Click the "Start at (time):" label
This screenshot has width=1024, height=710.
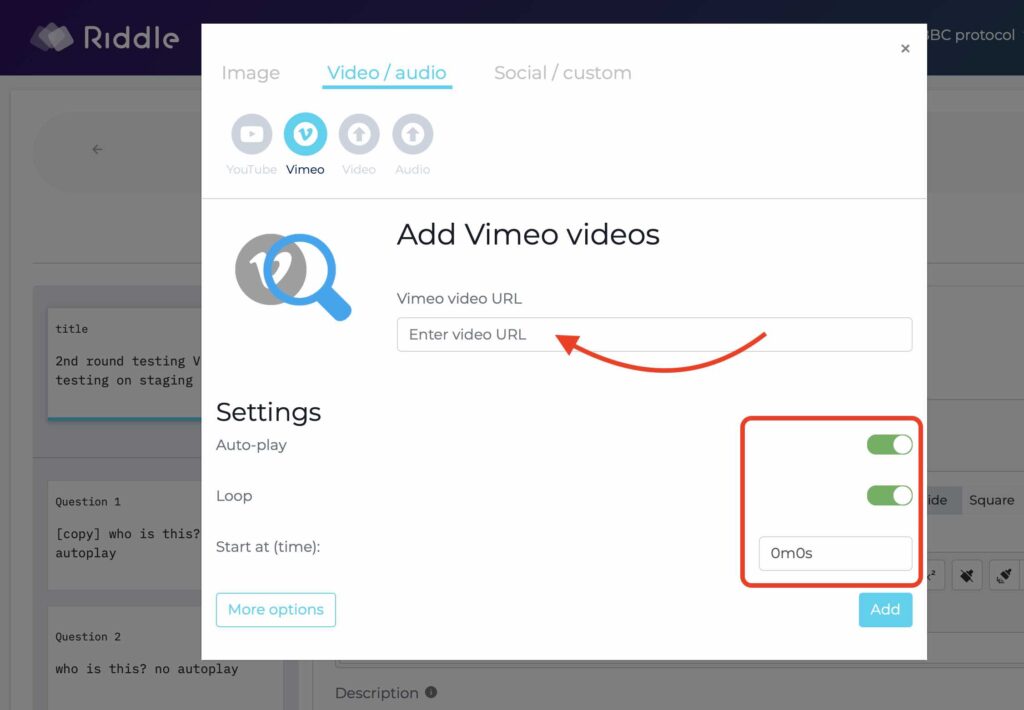[268, 547]
